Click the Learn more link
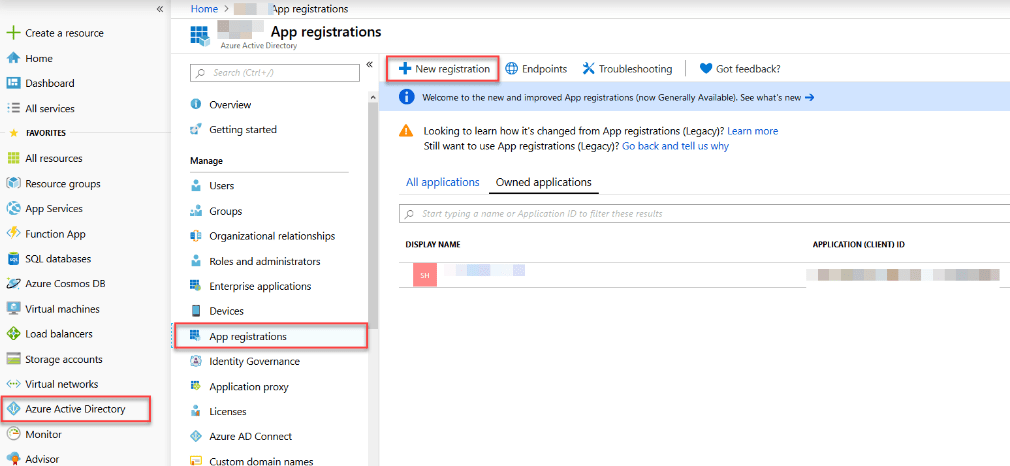This screenshot has width=1010, height=466. [x=752, y=131]
